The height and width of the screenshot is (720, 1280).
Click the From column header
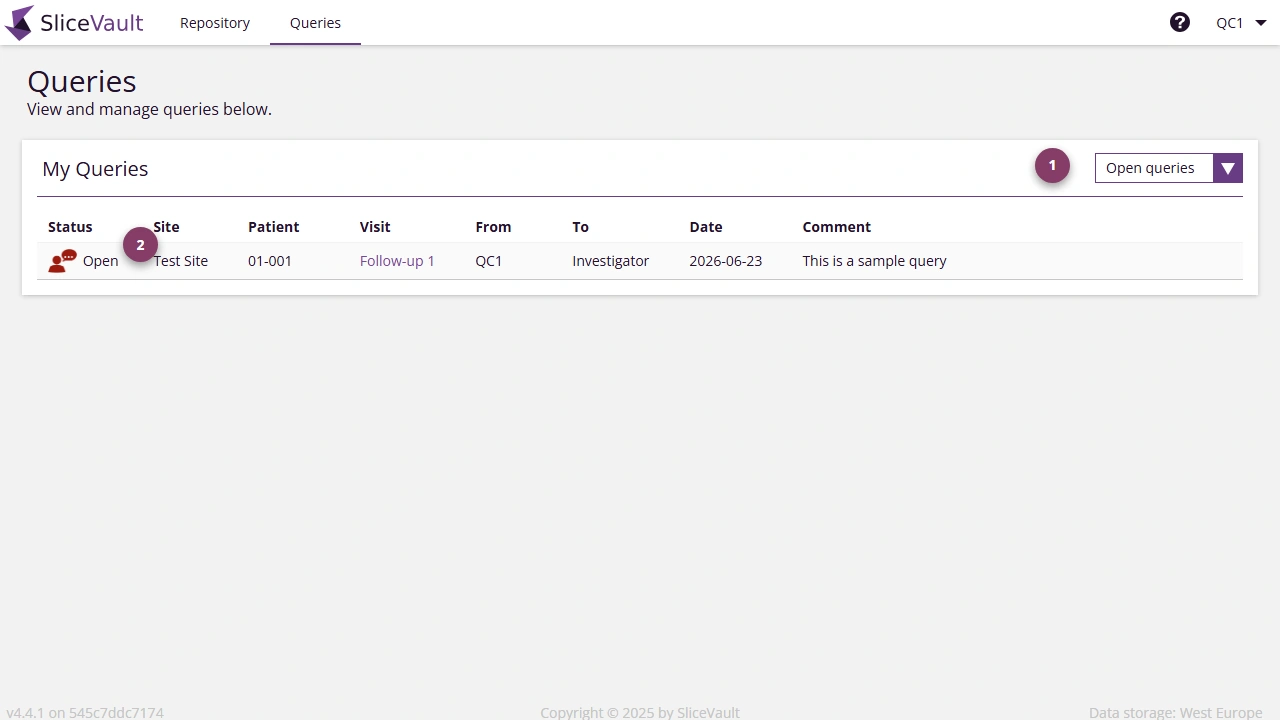click(x=493, y=227)
